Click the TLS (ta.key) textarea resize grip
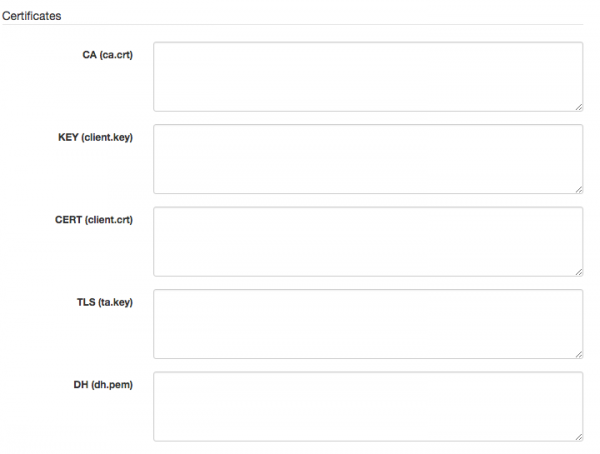The width and height of the screenshot is (600, 454). [x=579, y=354]
